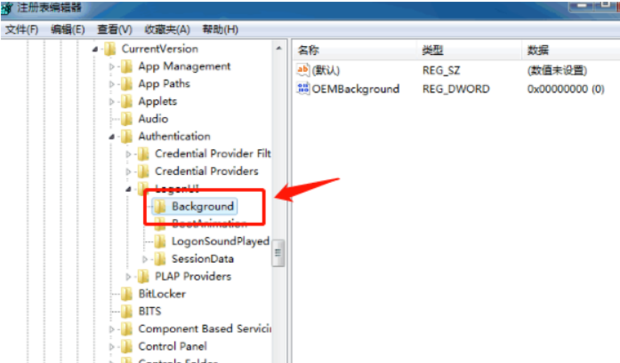Expand the Applets node
Screen dimensions: 620x363
(112, 102)
